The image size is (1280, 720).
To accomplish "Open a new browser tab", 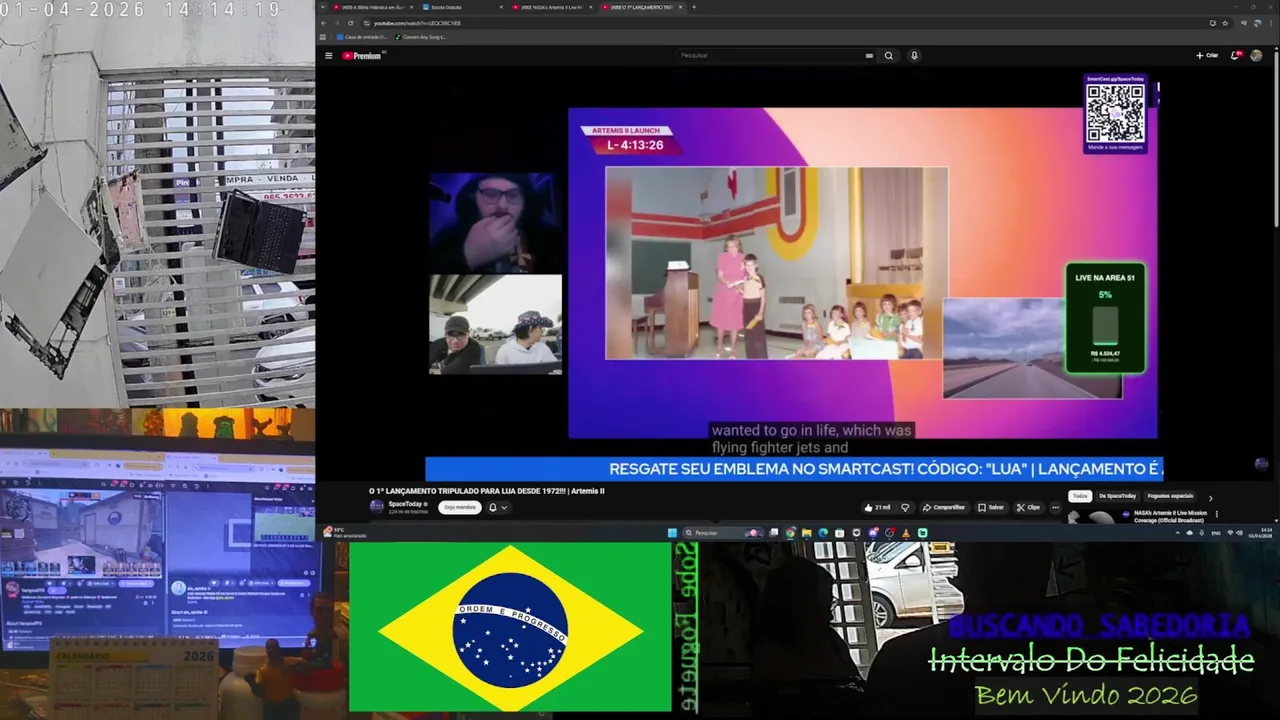I will pyautogui.click(x=694, y=7).
